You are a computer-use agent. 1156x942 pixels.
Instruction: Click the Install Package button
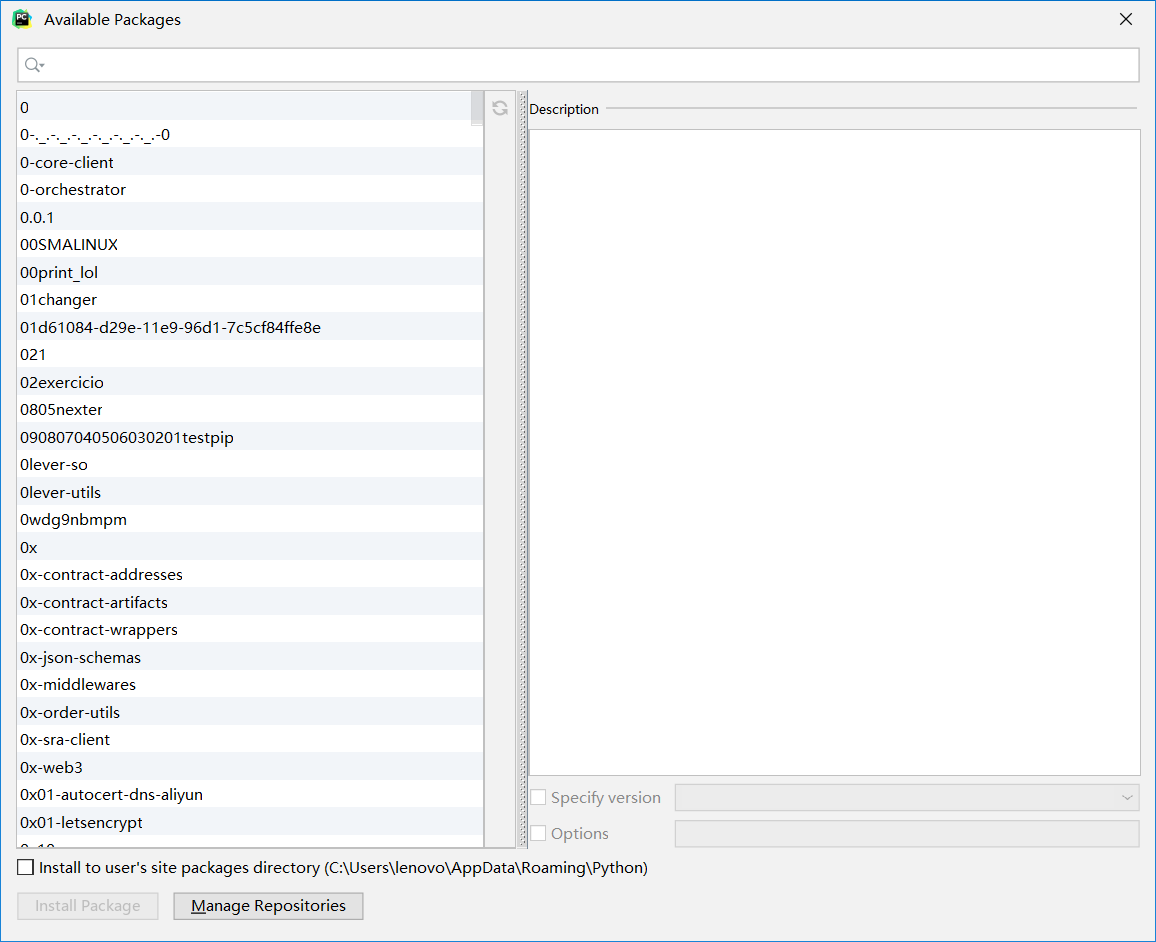(x=87, y=906)
